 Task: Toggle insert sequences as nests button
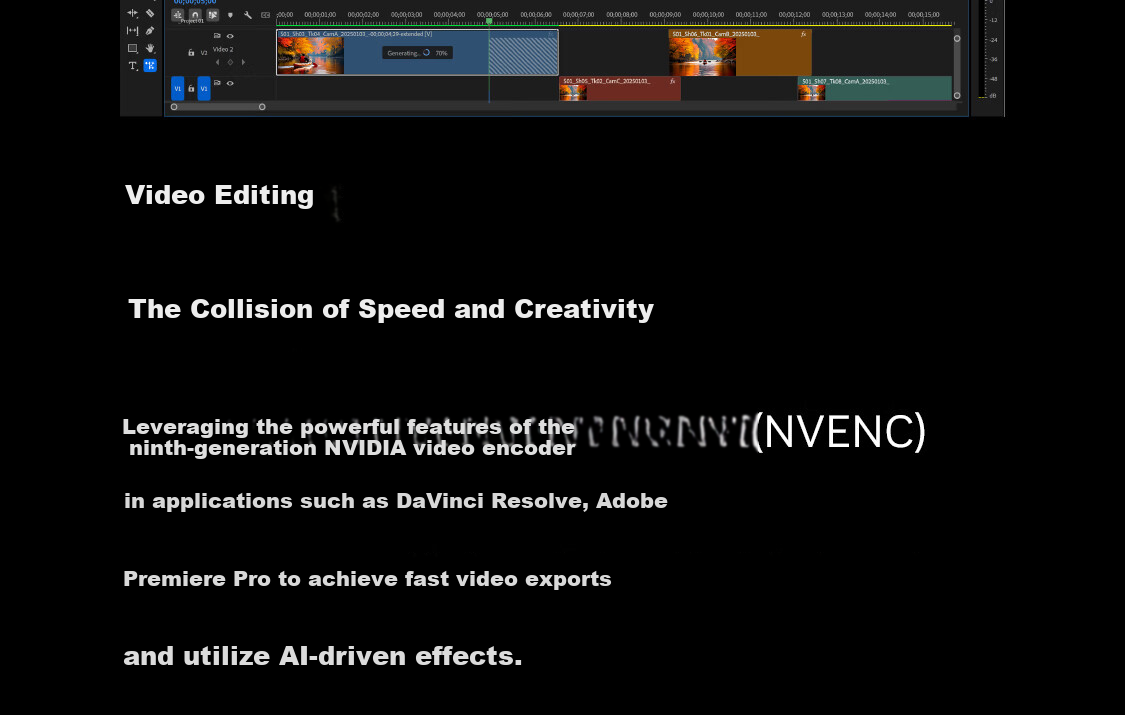tap(177, 14)
